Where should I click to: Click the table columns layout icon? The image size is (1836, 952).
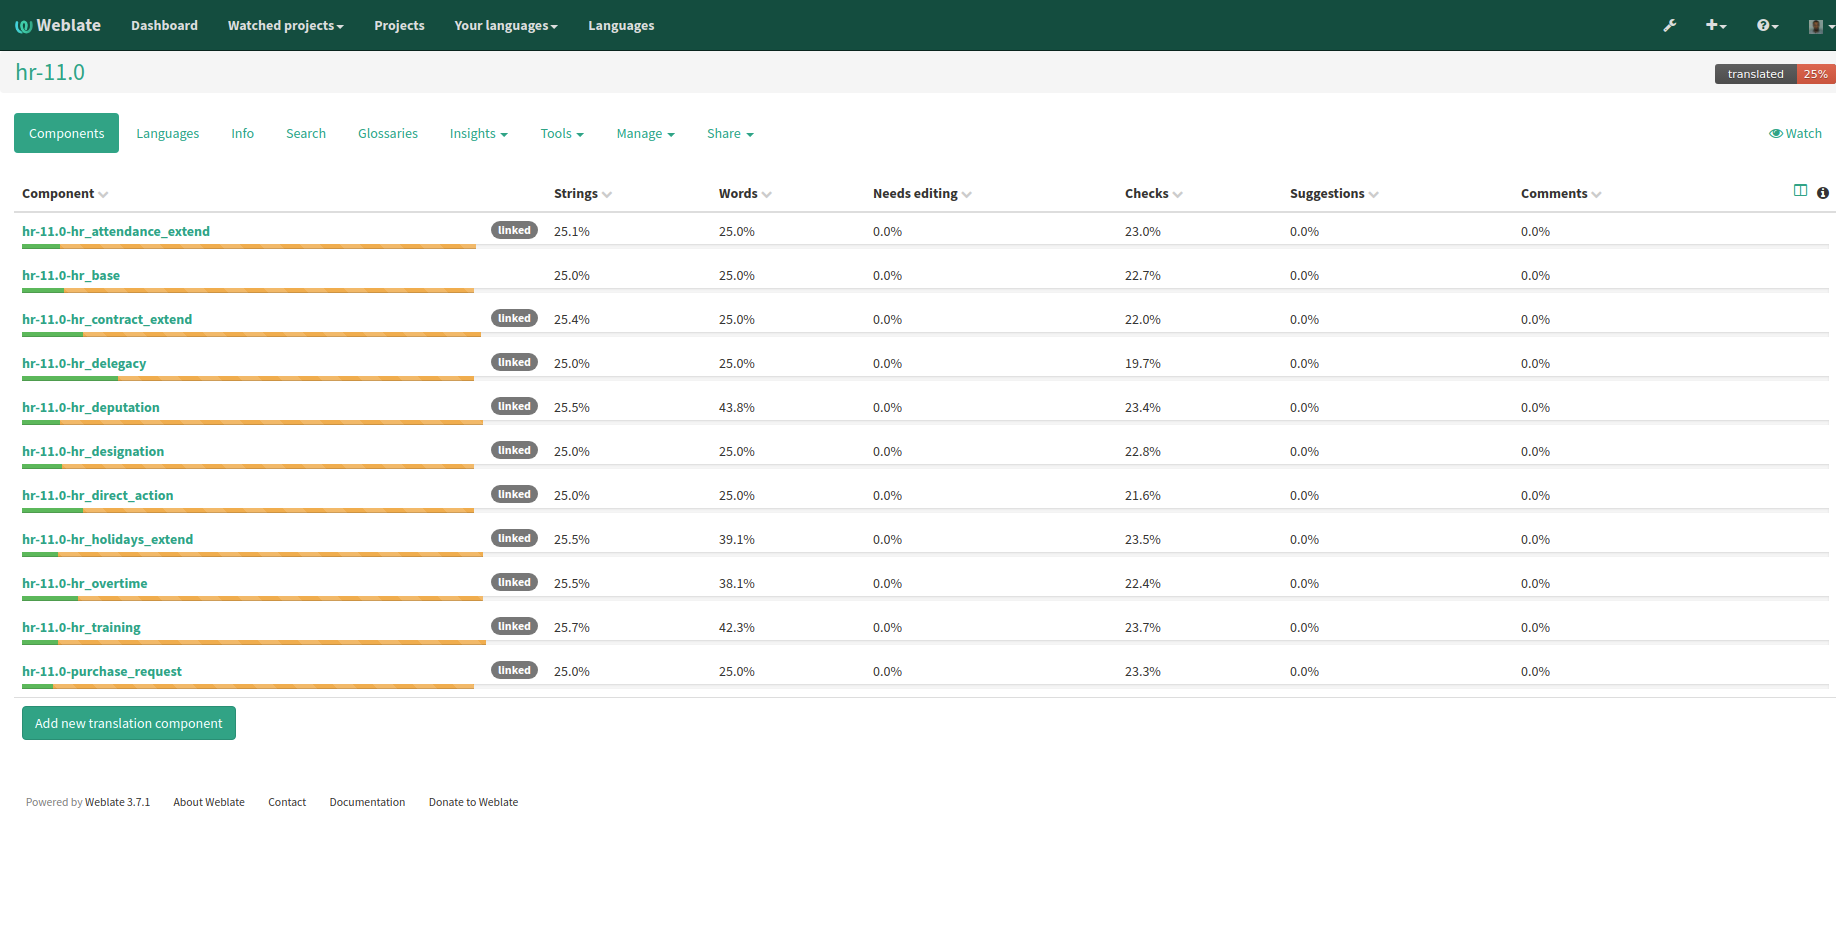[x=1800, y=191]
